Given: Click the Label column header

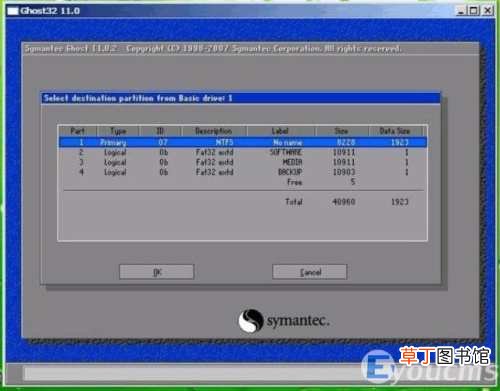Looking at the screenshot, I should point(281,131).
